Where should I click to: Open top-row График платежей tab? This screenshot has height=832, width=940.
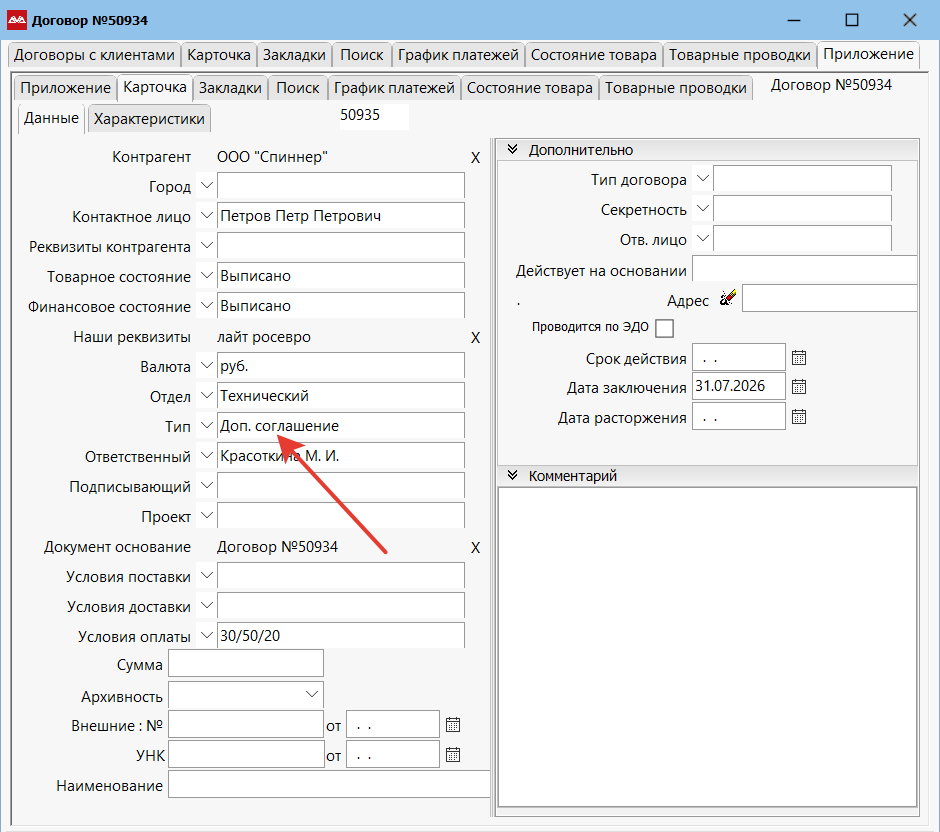point(458,55)
